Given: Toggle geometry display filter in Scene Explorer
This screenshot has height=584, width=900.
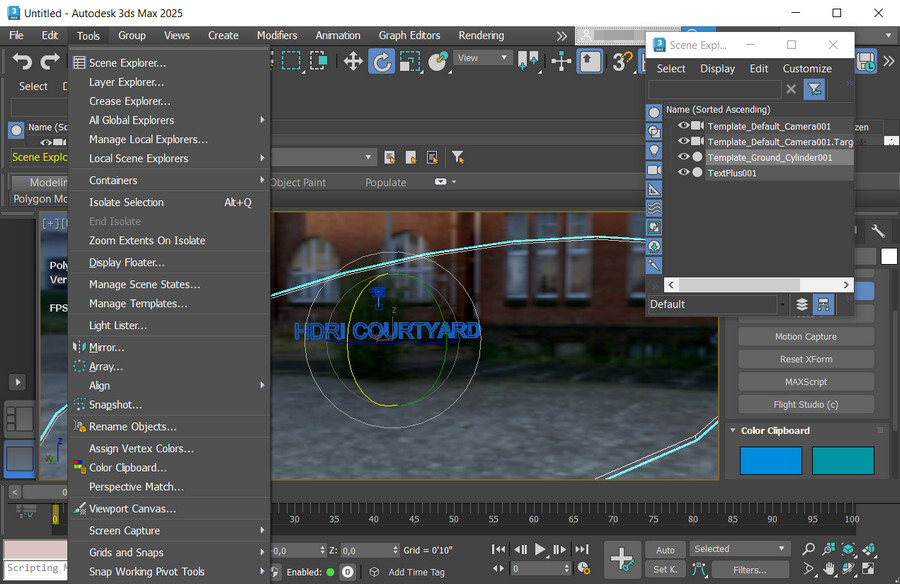Looking at the screenshot, I should (654, 113).
